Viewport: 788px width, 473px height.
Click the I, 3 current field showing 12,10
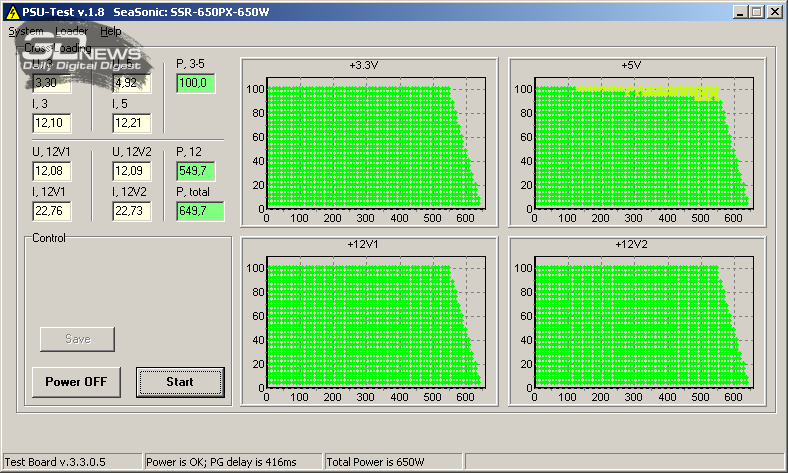tap(52, 123)
